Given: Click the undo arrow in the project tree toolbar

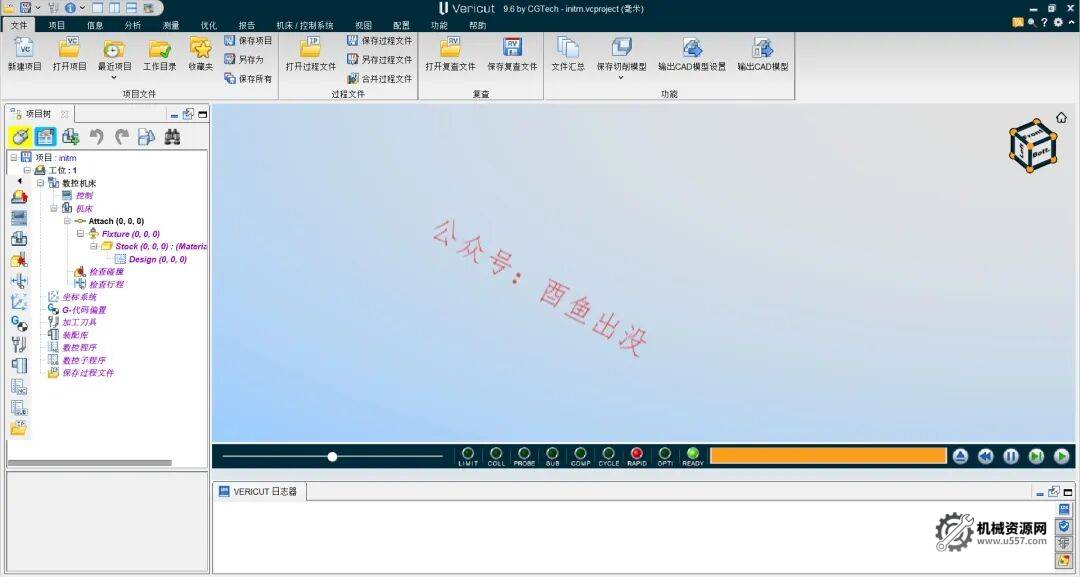Looking at the screenshot, I should click(x=97, y=136).
